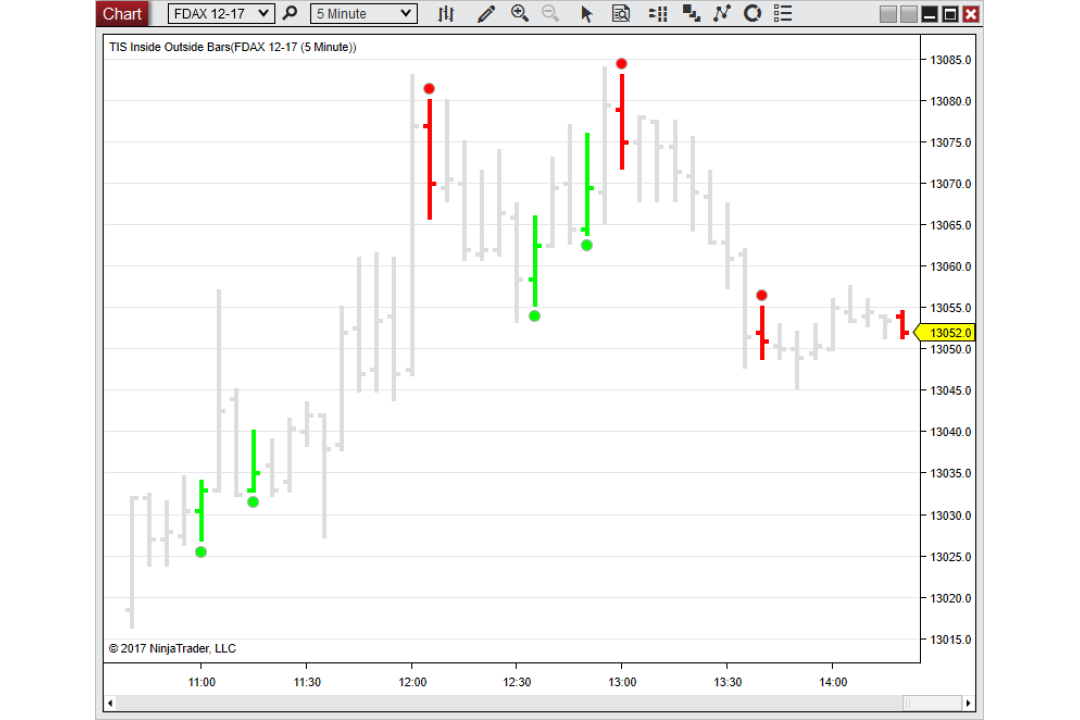Open the strategies circular icon

(x=753, y=13)
